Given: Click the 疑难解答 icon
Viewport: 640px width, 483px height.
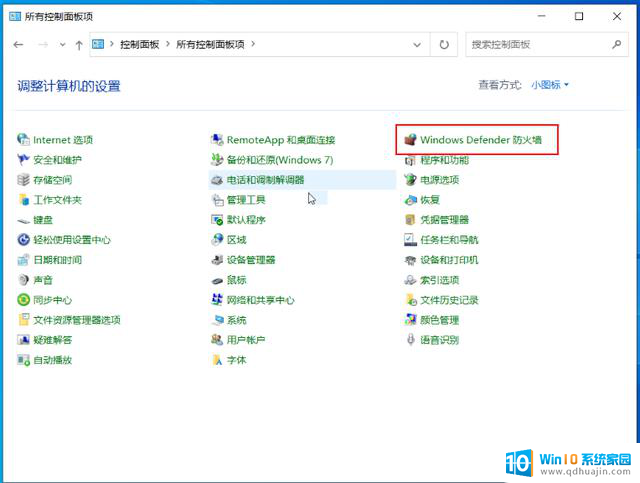Looking at the screenshot, I should (23, 340).
